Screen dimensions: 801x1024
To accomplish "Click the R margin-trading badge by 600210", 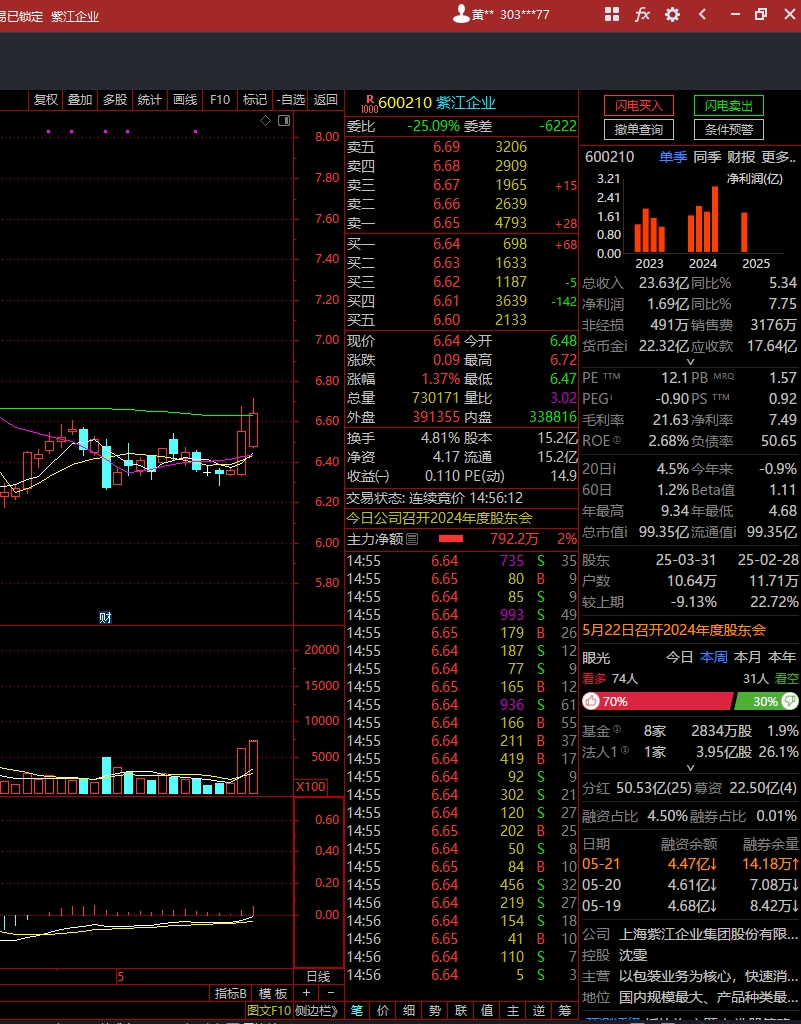I will pos(369,103).
